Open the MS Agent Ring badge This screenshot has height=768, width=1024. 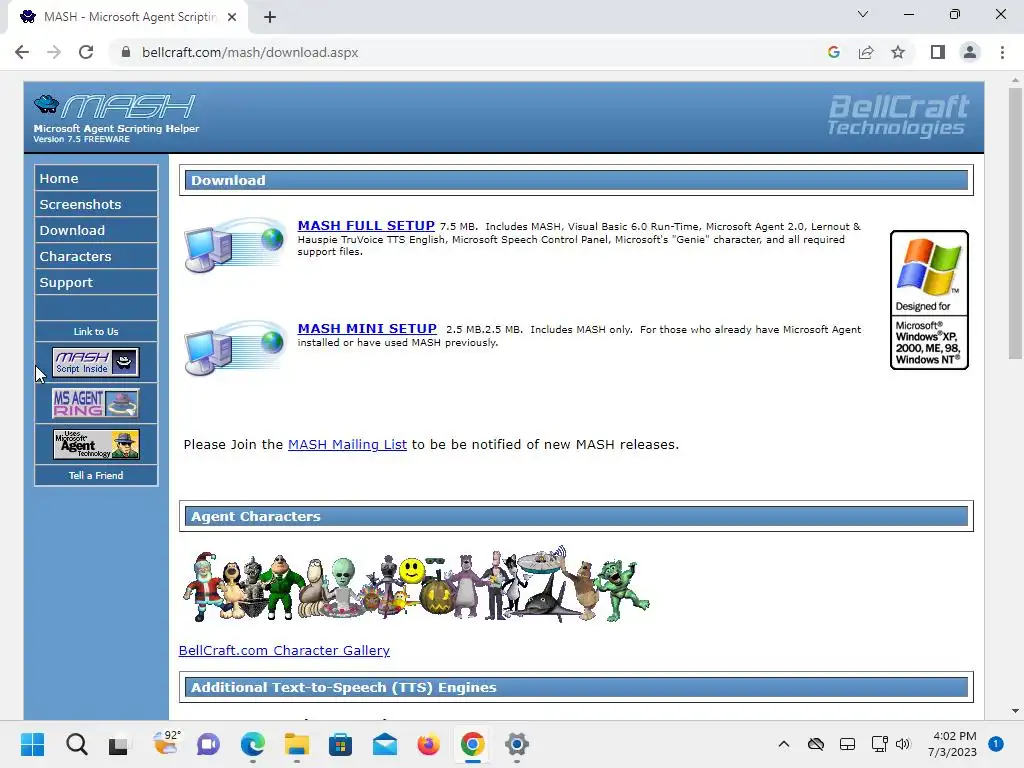[95, 404]
